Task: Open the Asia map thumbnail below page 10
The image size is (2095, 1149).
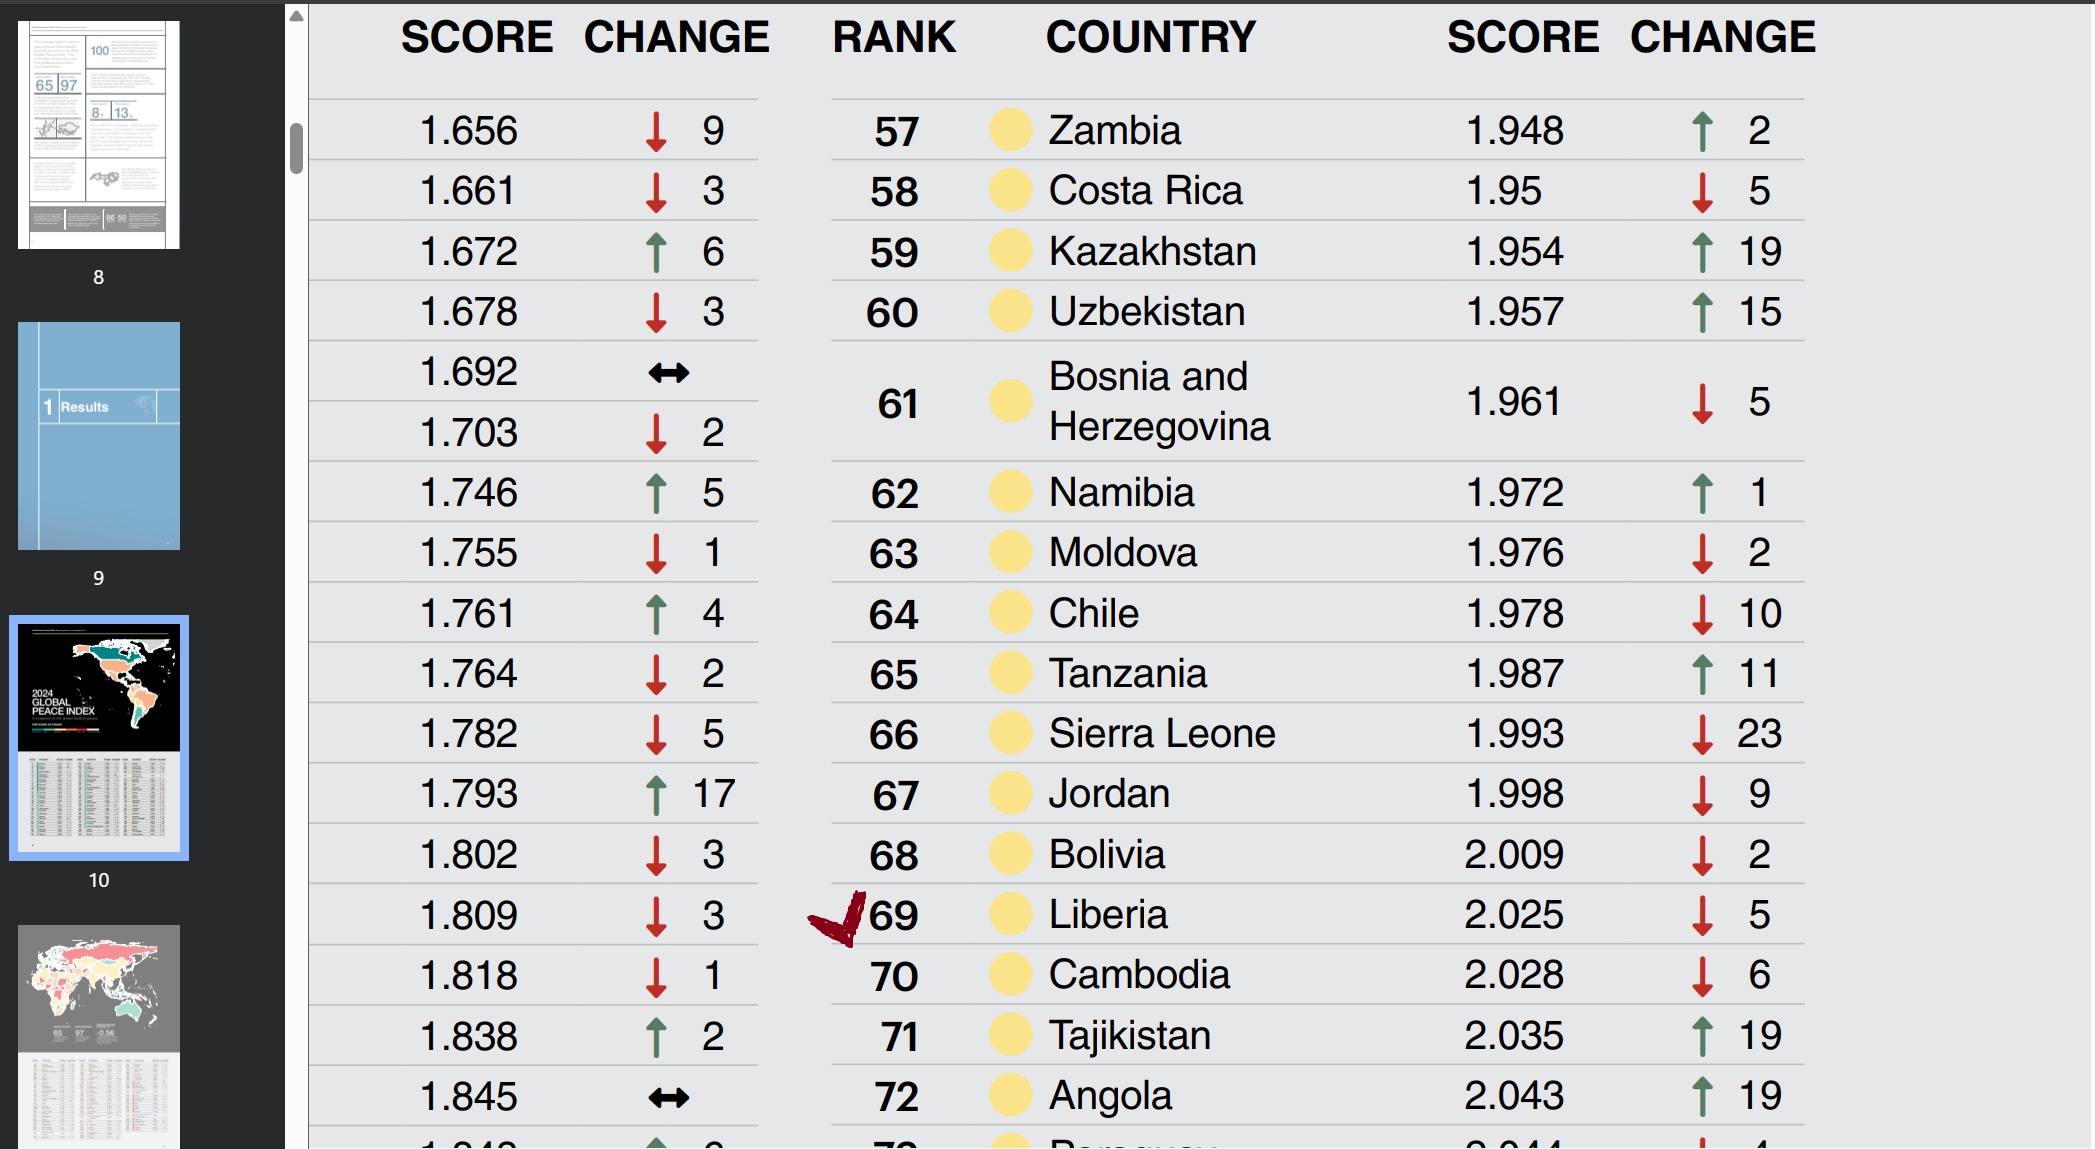Action: [99, 1035]
